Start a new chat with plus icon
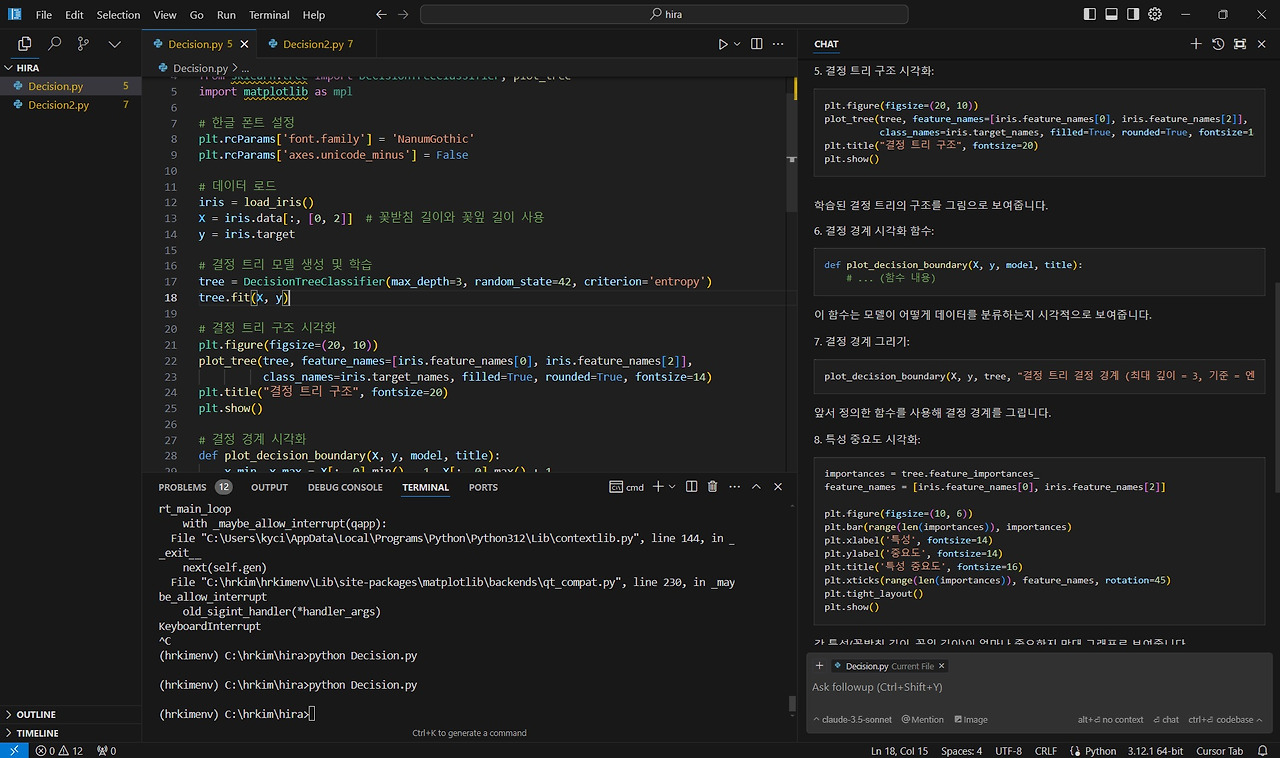Image resolution: width=1280 pixels, height=758 pixels. (1196, 44)
